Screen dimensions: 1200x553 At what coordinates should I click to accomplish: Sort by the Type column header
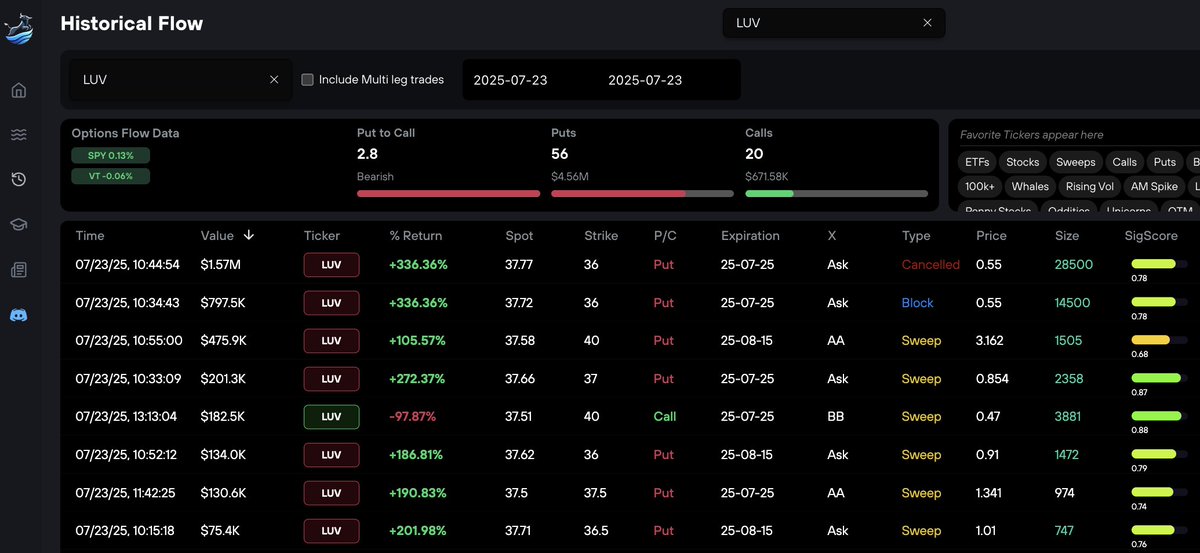[916, 236]
